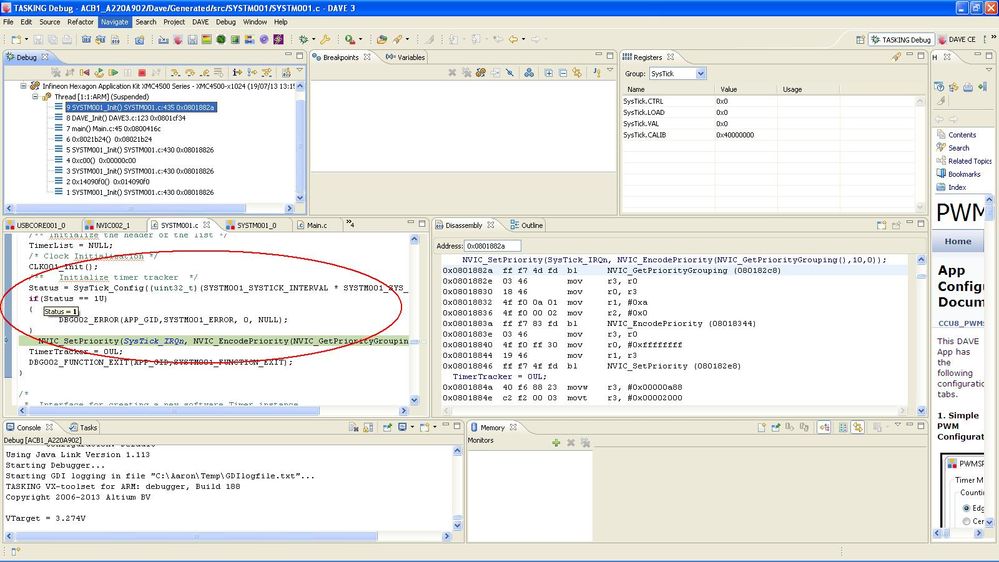Show hidden editor tabs list (»4)

click(x=350, y=224)
